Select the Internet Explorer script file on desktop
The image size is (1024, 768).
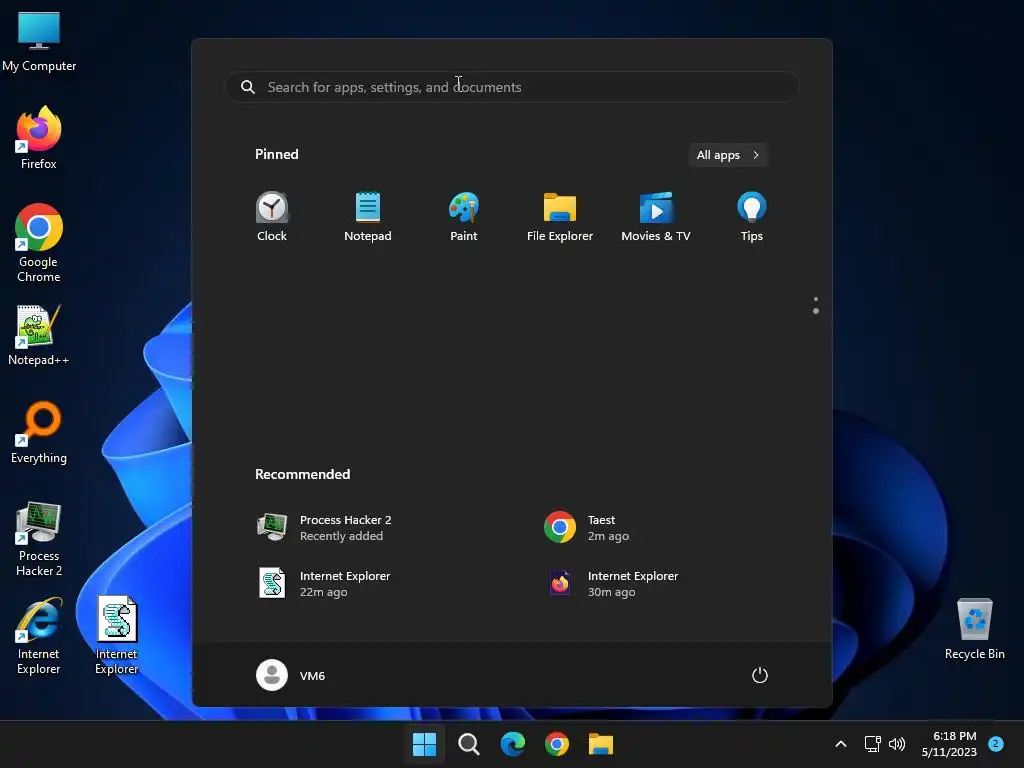(117, 636)
